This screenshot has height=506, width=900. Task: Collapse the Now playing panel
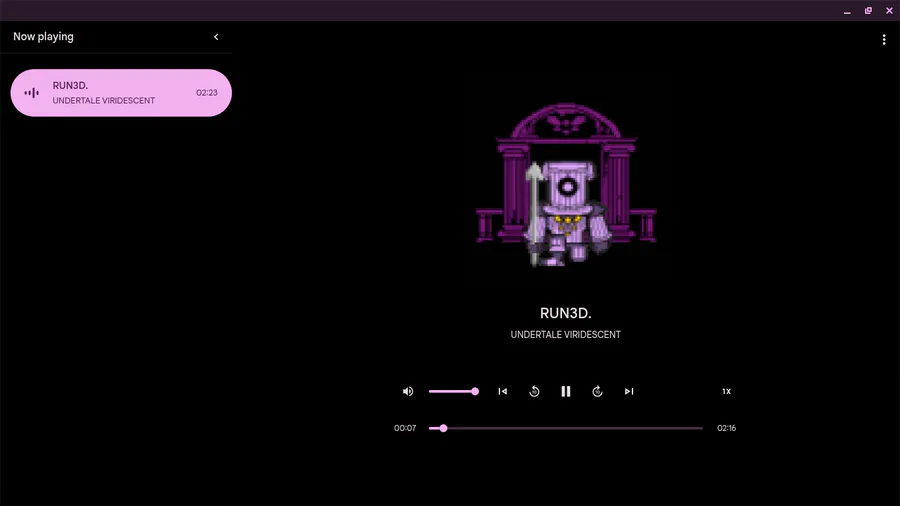(216, 37)
